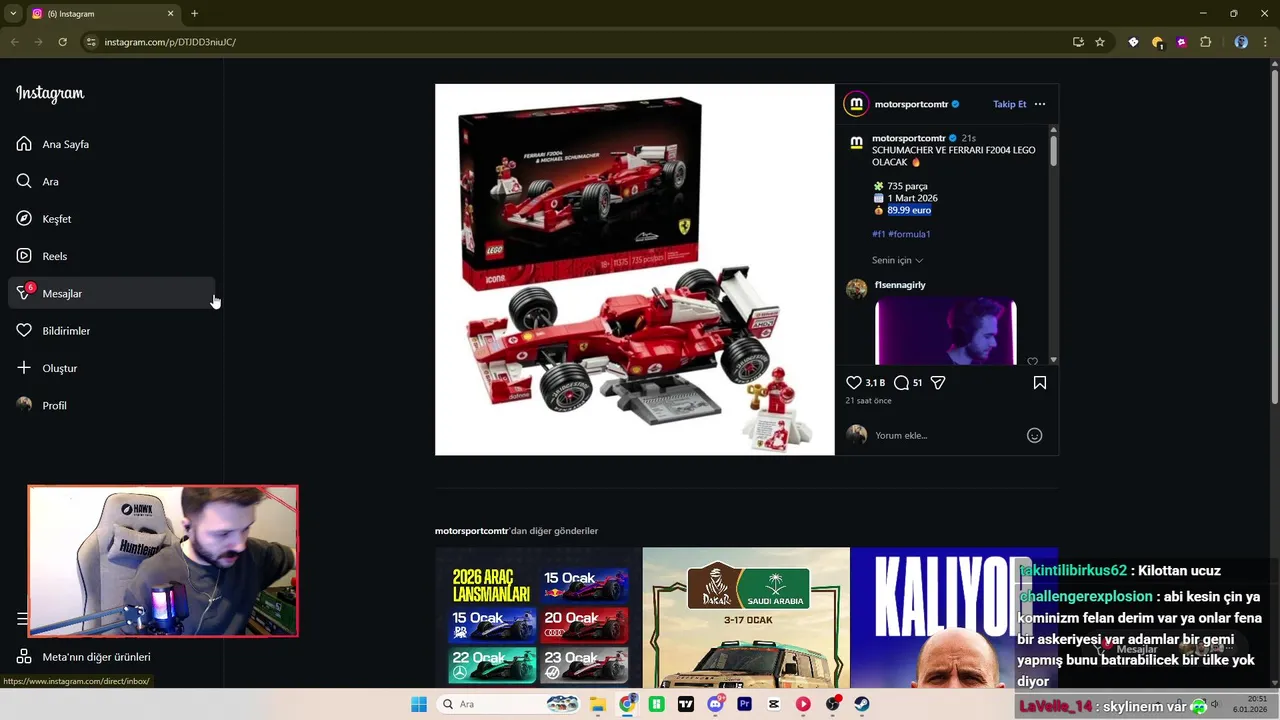
Task: Open the Dakar Saudi Arabia post
Action: tap(746, 617)
